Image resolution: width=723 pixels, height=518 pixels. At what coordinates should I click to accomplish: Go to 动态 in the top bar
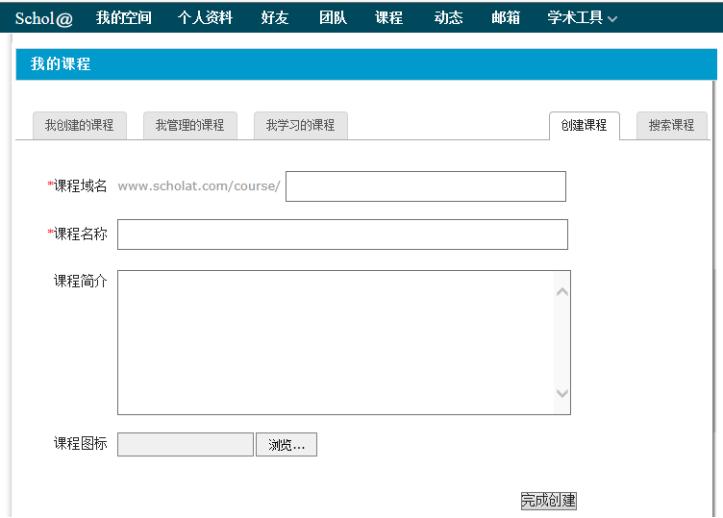pyautogui.click(x=447, y=17)
